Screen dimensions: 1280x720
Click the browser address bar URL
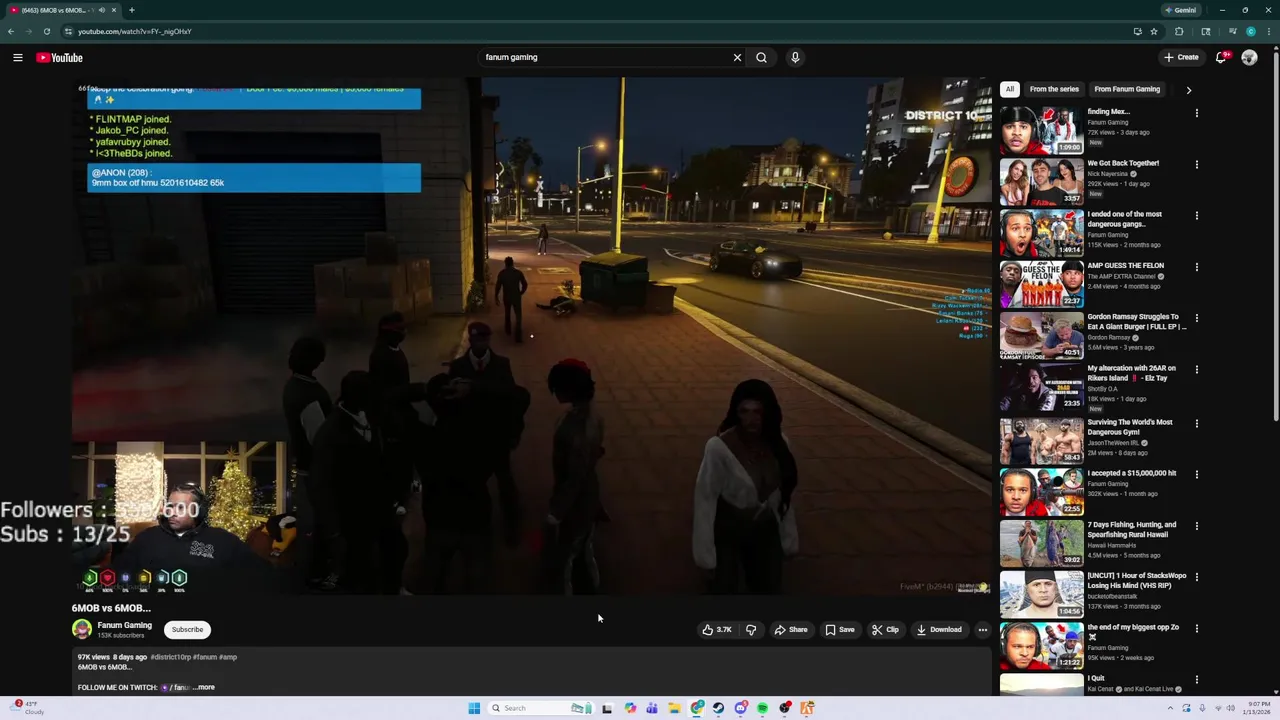(134, 31)
